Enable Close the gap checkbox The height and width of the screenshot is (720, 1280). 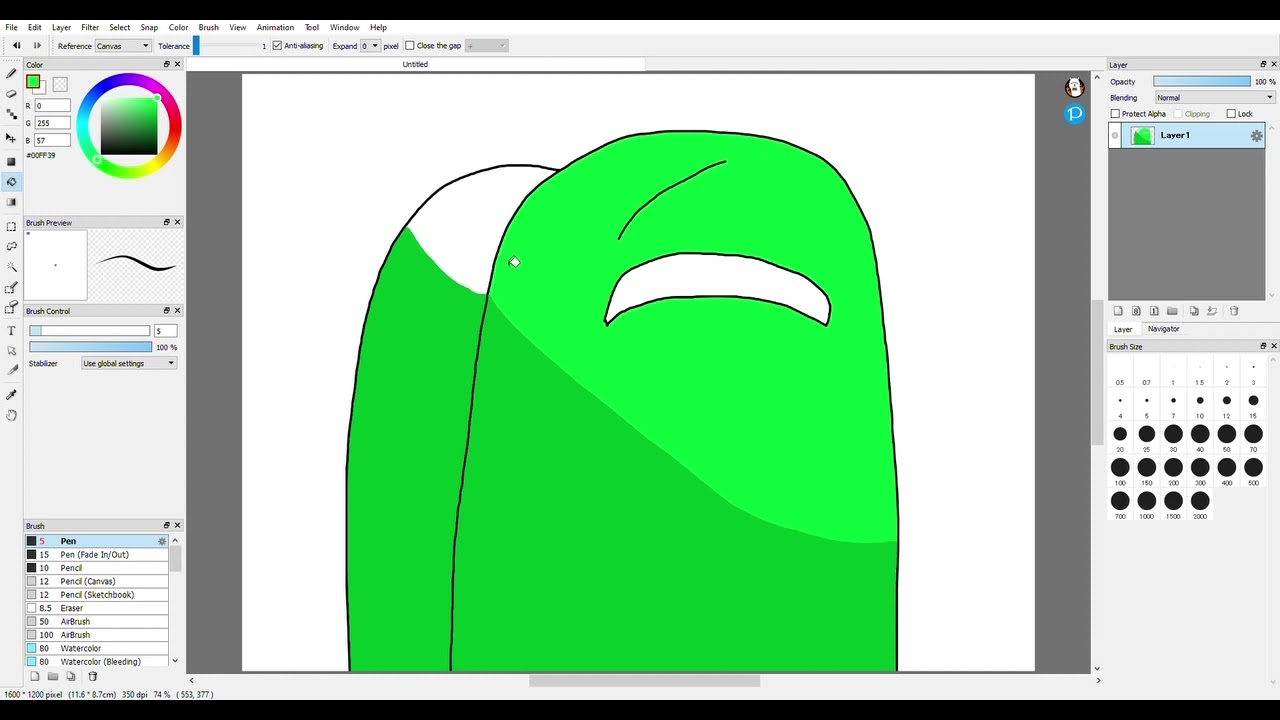coord(409,46)
